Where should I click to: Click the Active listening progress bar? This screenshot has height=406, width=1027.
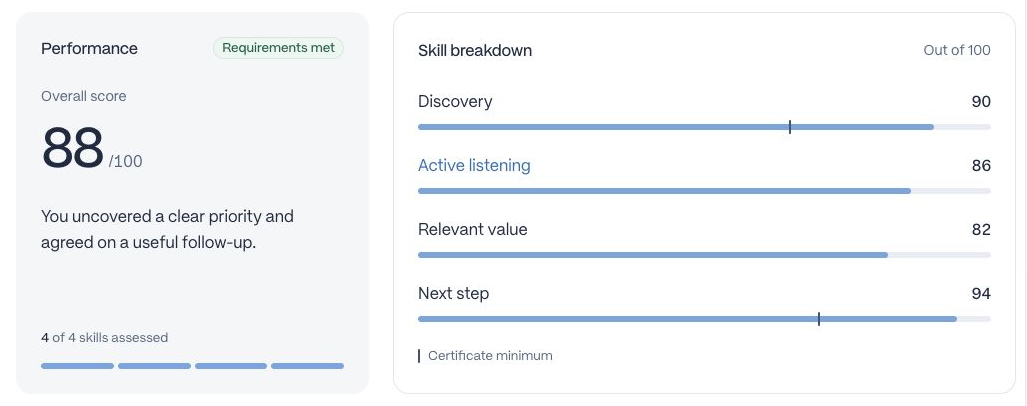(x=704, y=191)
